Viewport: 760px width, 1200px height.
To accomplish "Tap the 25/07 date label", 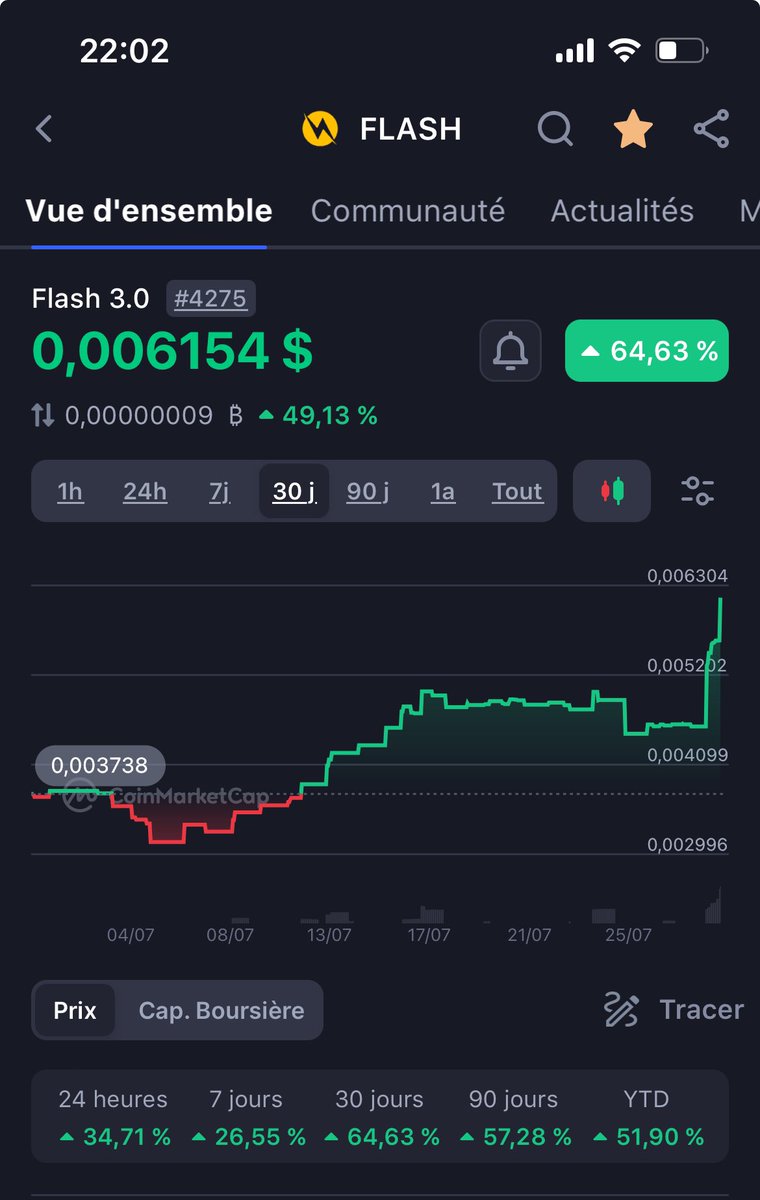I will (628, 935).
